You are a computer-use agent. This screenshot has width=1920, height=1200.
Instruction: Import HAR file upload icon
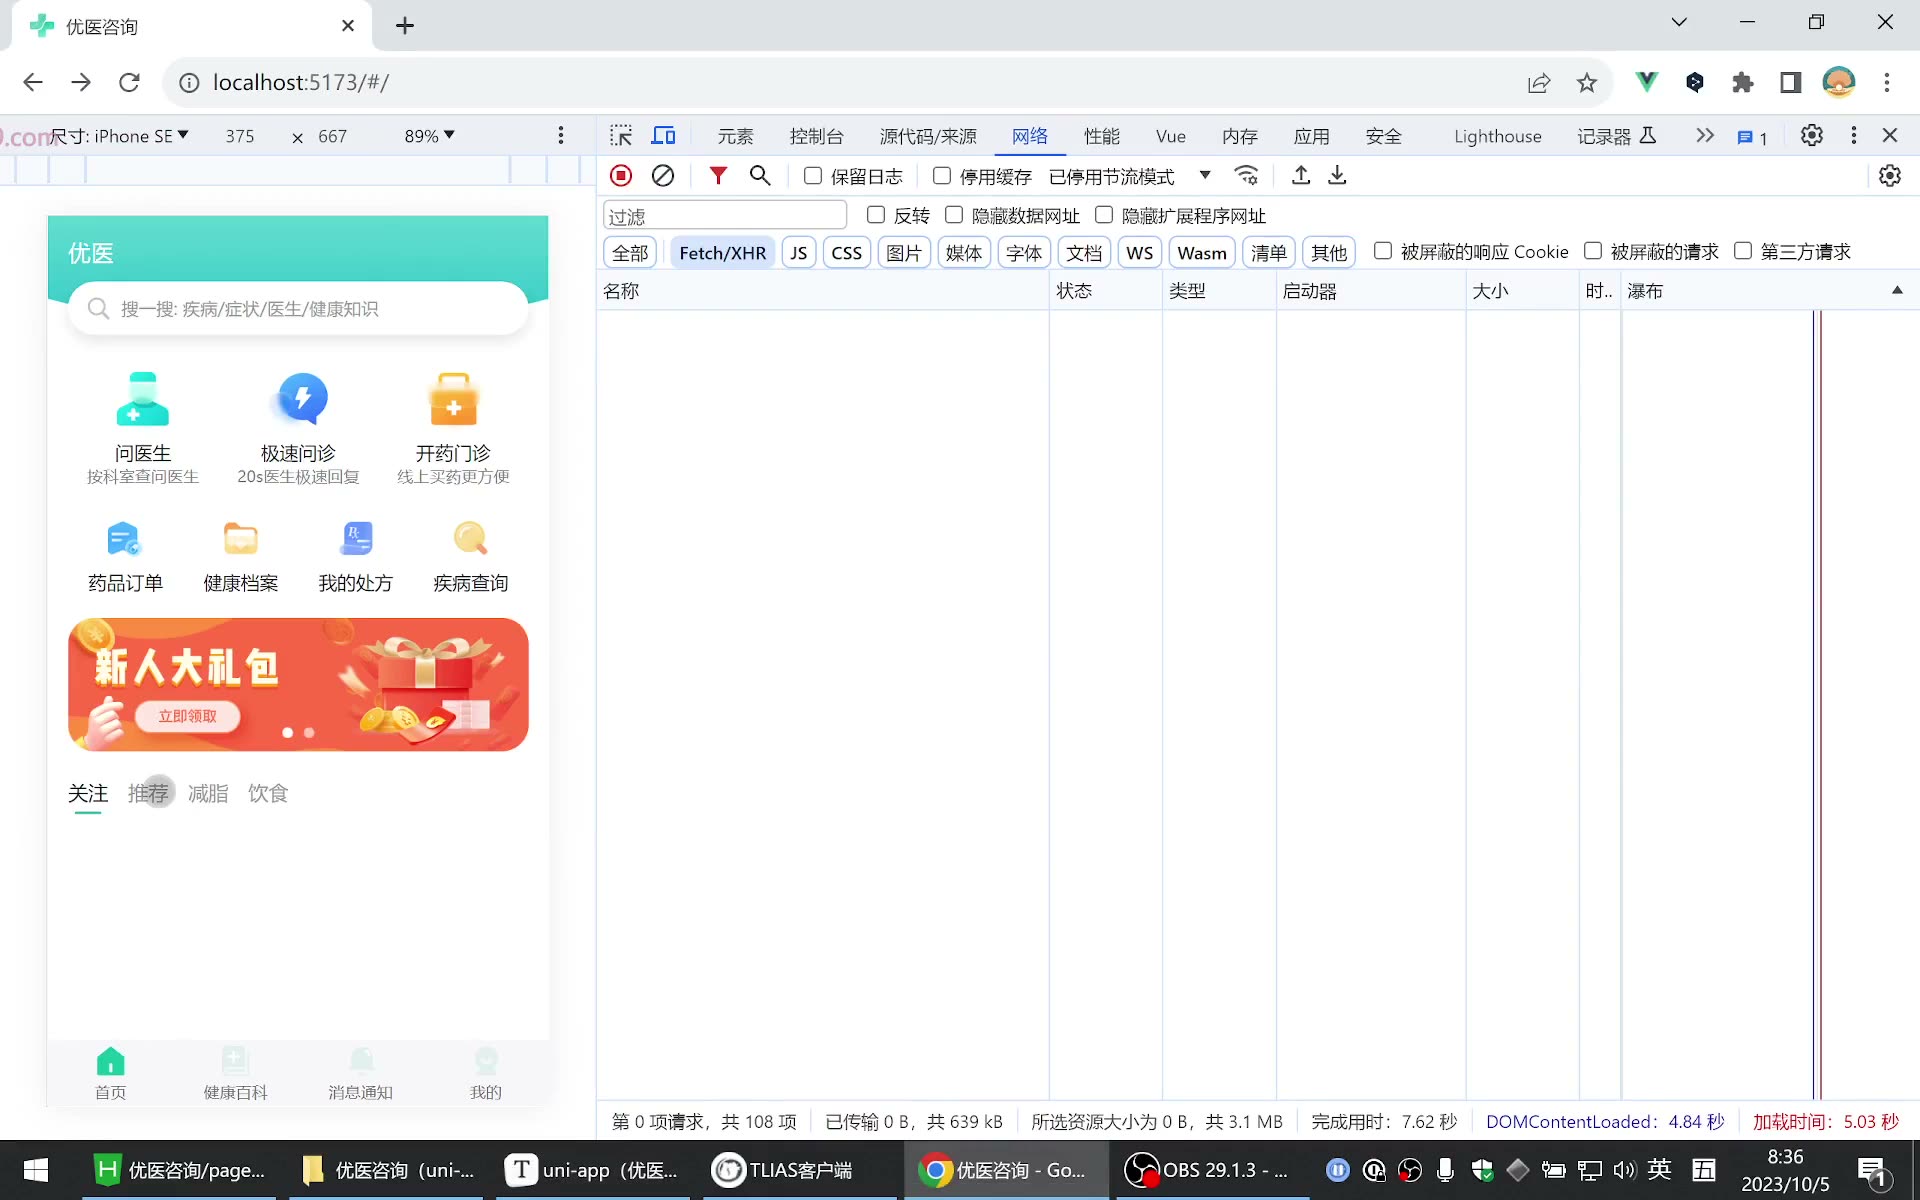[1301, 176]
